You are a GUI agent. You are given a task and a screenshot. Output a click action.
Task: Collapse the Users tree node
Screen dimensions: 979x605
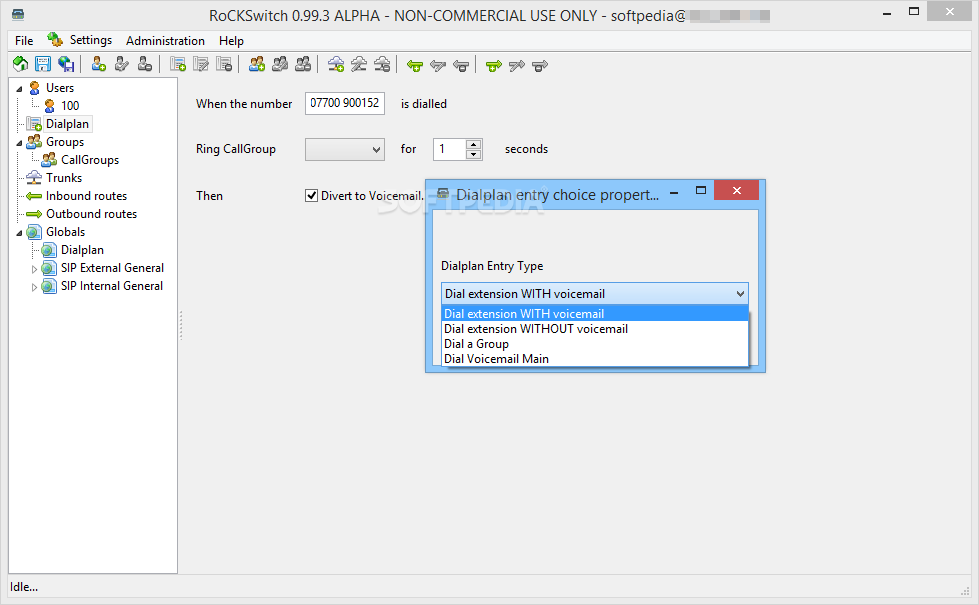click(19, 89)
